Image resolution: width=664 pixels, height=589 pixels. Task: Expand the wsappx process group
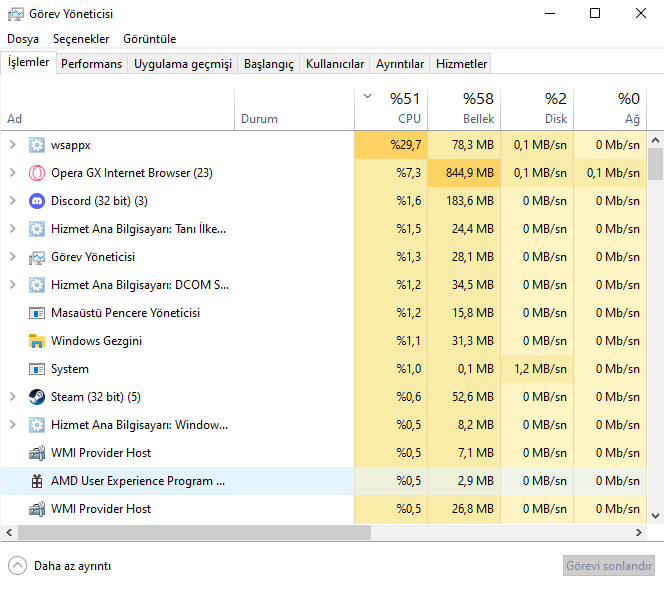(x=12, y=145)
